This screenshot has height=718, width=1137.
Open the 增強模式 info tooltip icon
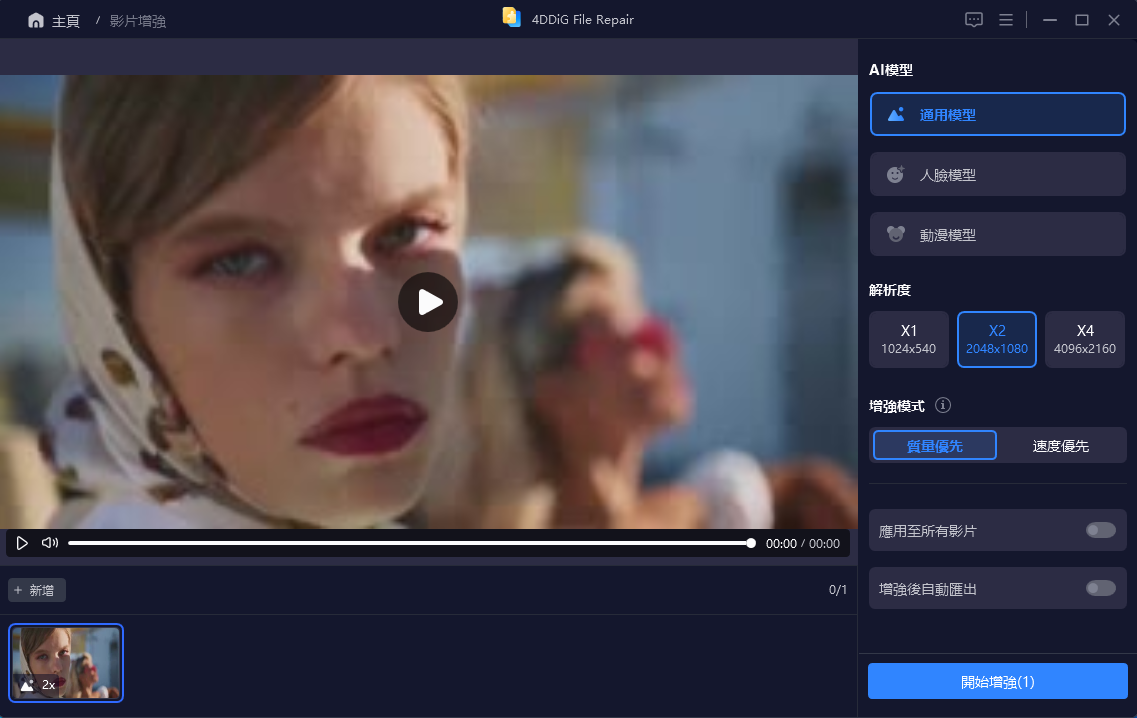coord(941,405)
